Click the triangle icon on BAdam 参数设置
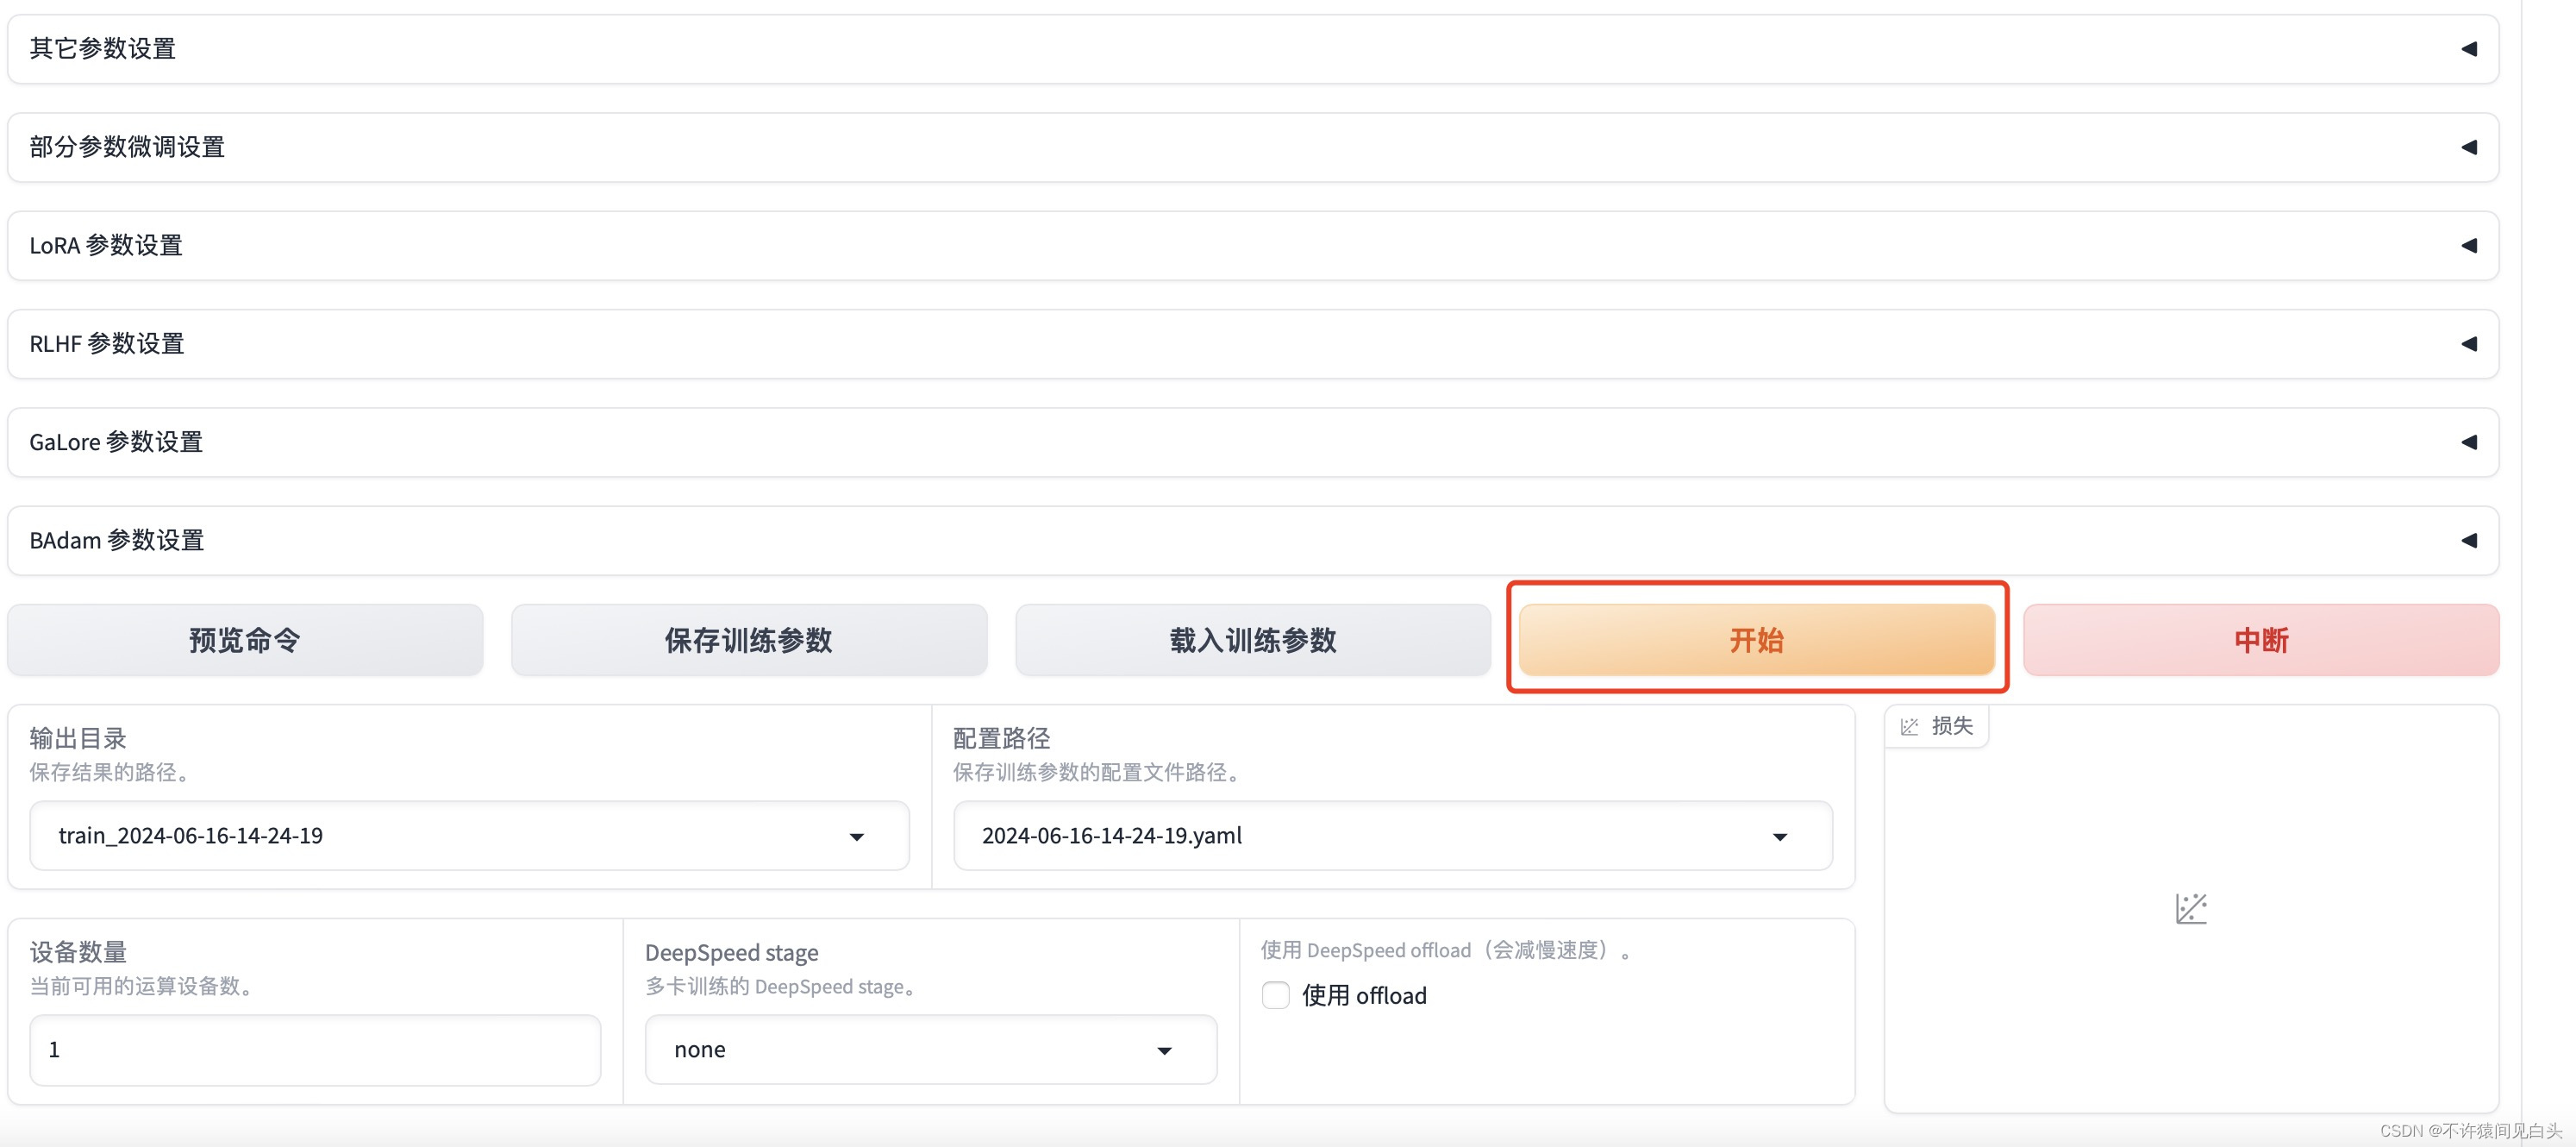Image resolution: width=2576 pixels, height=1147 pixels. (2468, 540)
